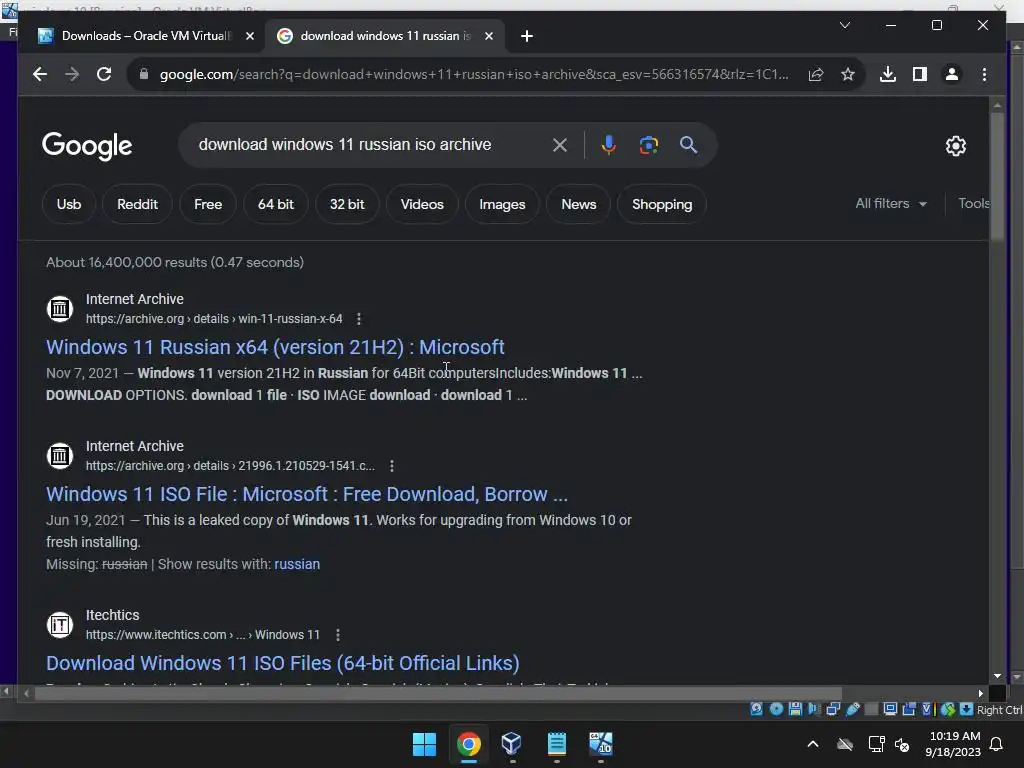The height and width of the screenshot is (768, 1024).
Task: Open VirtualBox cube icon on taskbar
Action: pyautogui.click(x=511, y=744)
